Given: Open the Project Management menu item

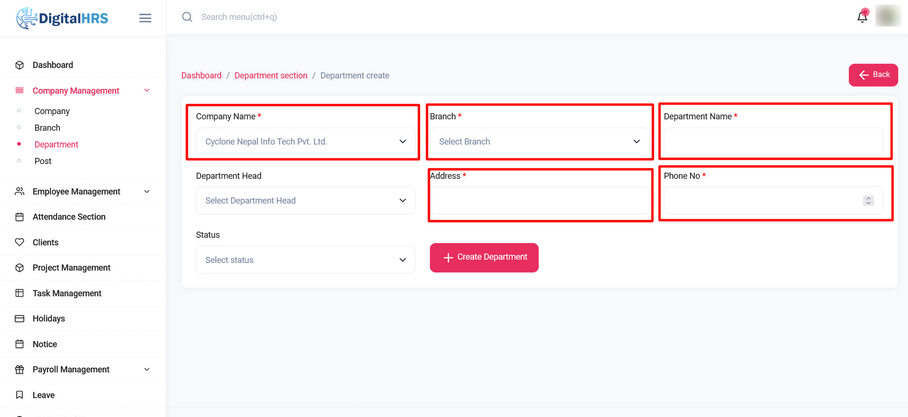Looking at the screenshot, I should pos(71,268).
